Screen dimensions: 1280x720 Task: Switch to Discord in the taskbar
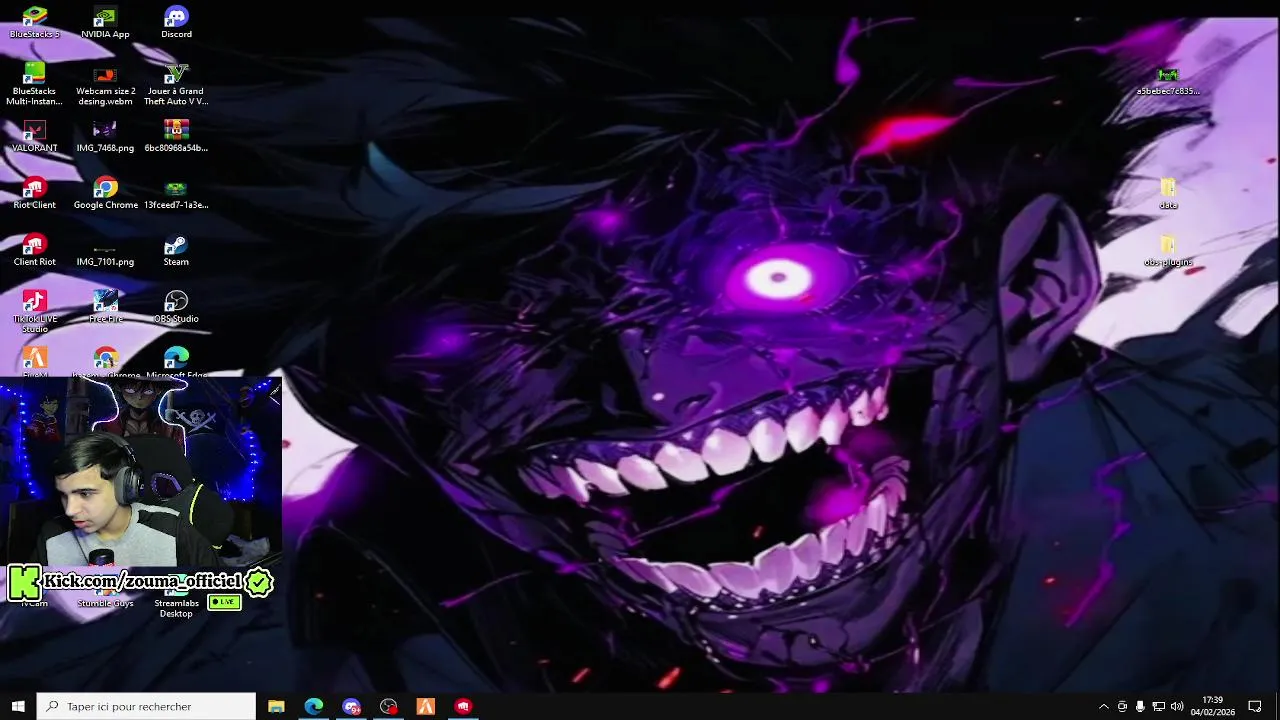351,706
